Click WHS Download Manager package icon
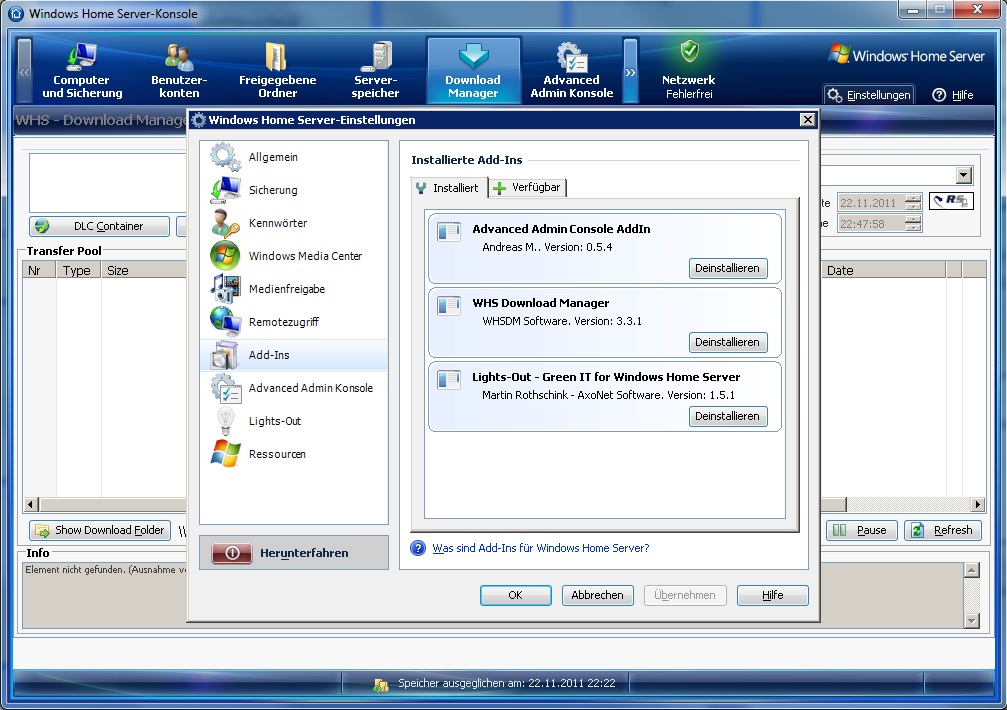Image resolution: width=1007 pixels, height=710 pixels. 449,306
